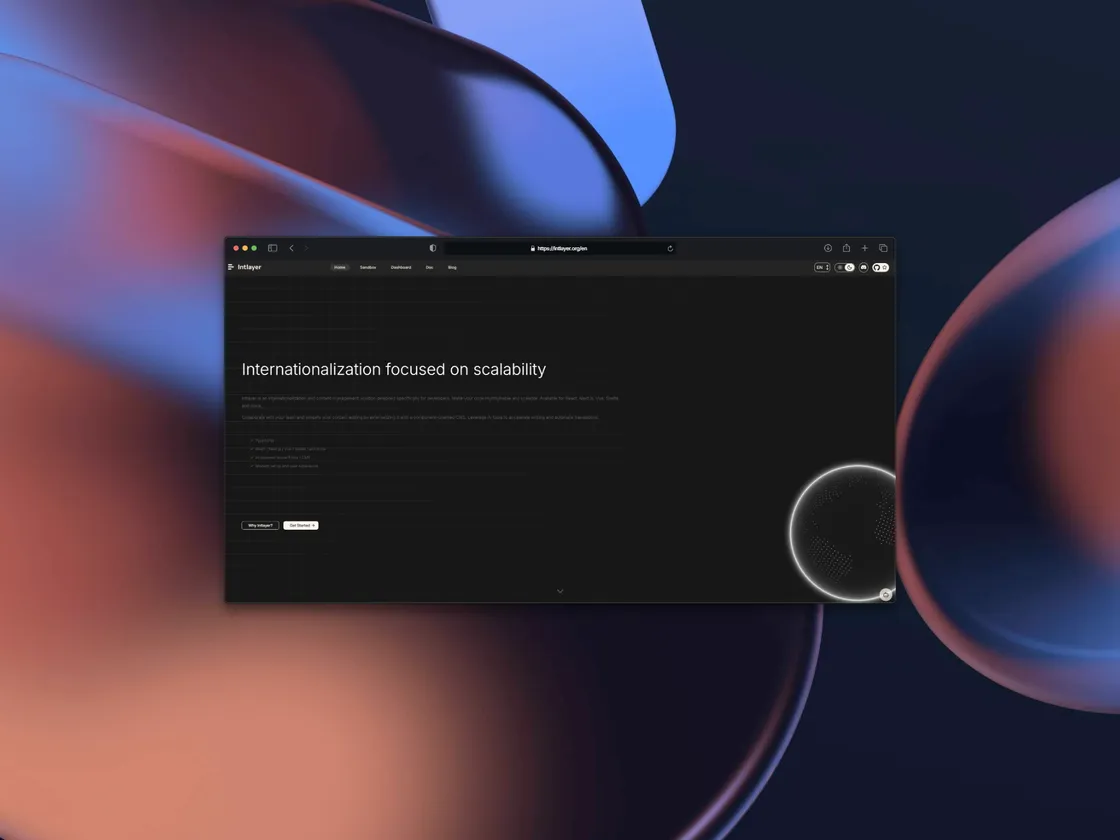Open the privacy shield icon
Screen dimensions: 1120x840
[x=432, y=248]
